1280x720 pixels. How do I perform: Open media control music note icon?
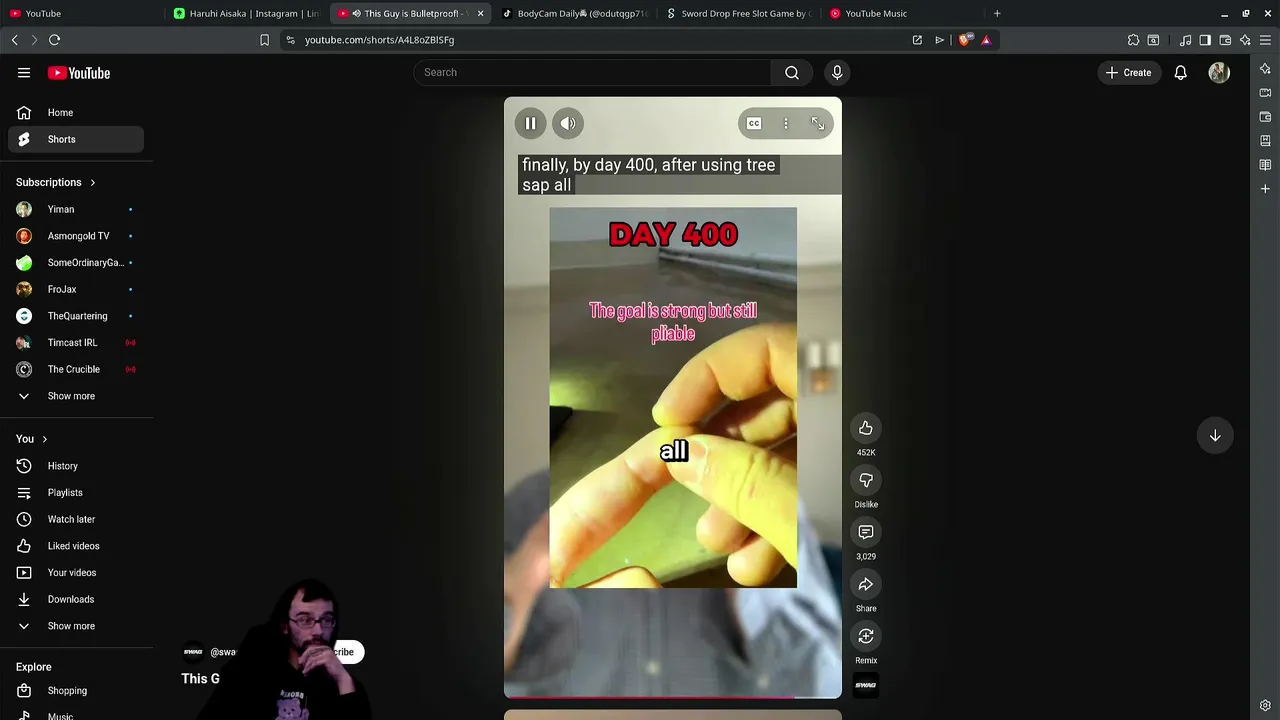[x=1185, y=40]
